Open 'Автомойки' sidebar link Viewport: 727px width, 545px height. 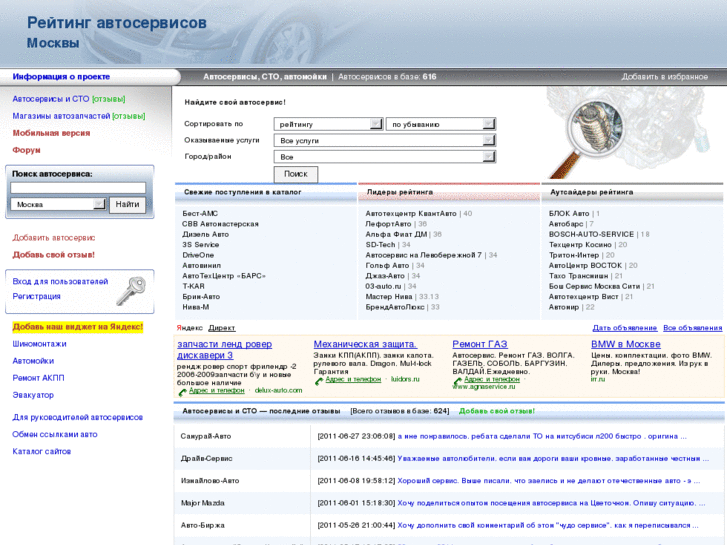pos(33,360)
